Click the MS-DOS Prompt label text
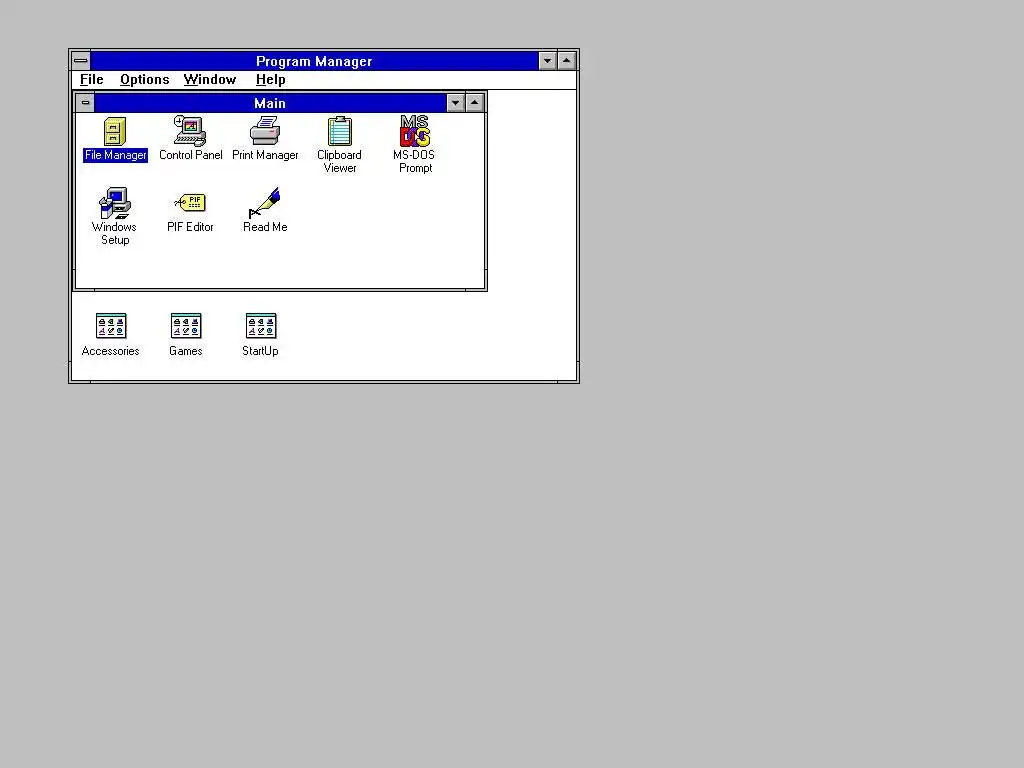The width and height of the screenshot is (1024, 768). click(x=414, y=161)
